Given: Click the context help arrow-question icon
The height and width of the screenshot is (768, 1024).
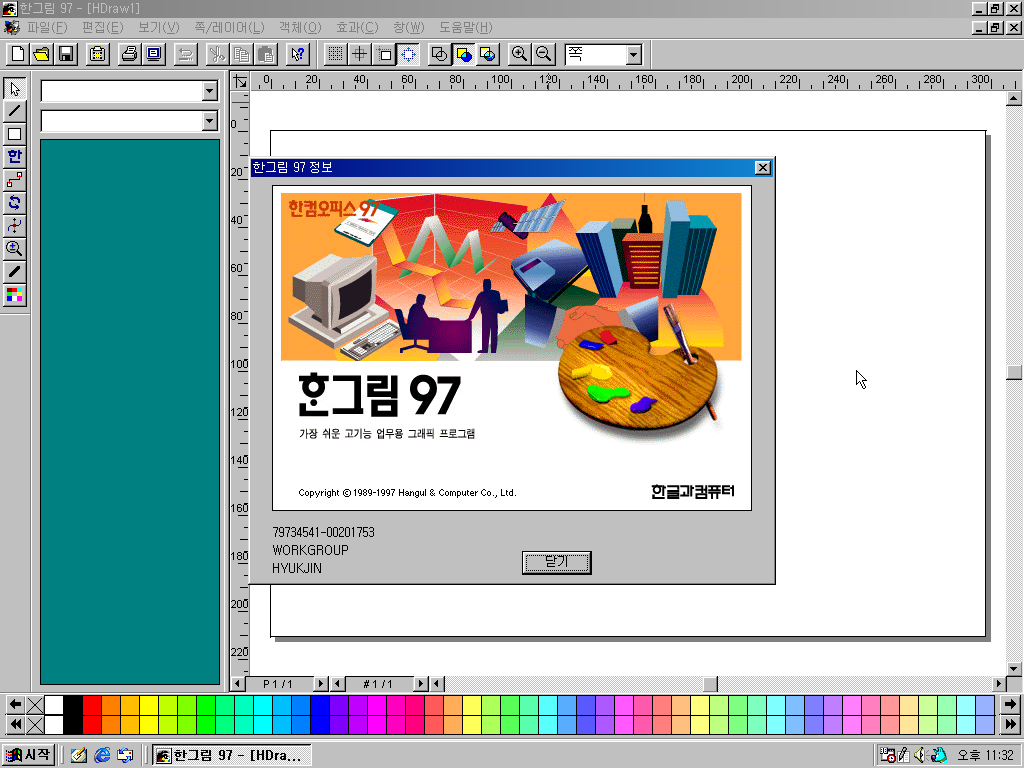Looking at the screenshot, I should pyautogui.click(x=297, y=54).
